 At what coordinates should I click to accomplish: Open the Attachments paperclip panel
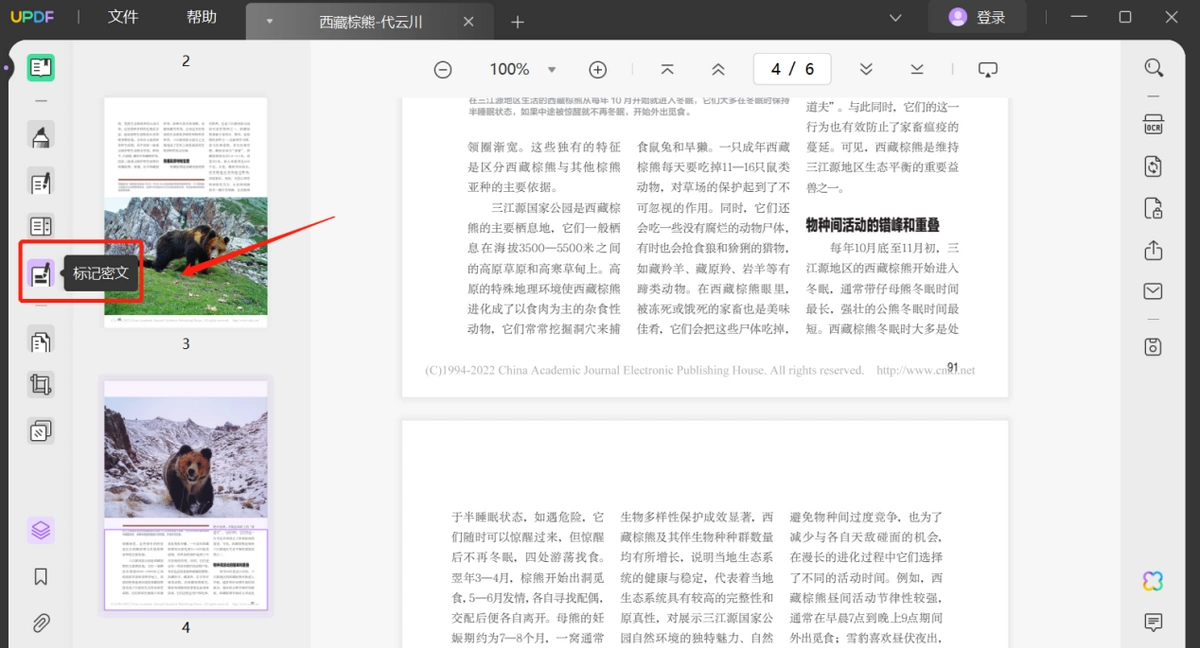(x=41, y=623)
